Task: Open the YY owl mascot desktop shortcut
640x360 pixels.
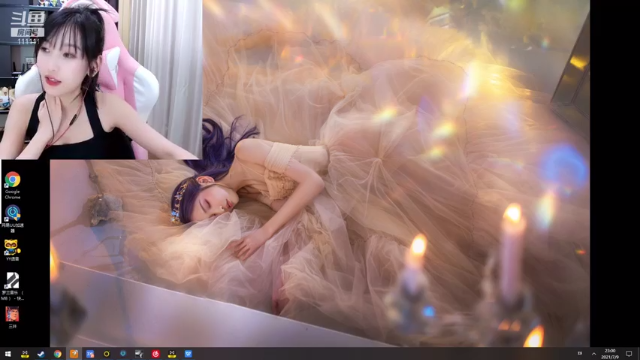Action: tap(12, 250)
